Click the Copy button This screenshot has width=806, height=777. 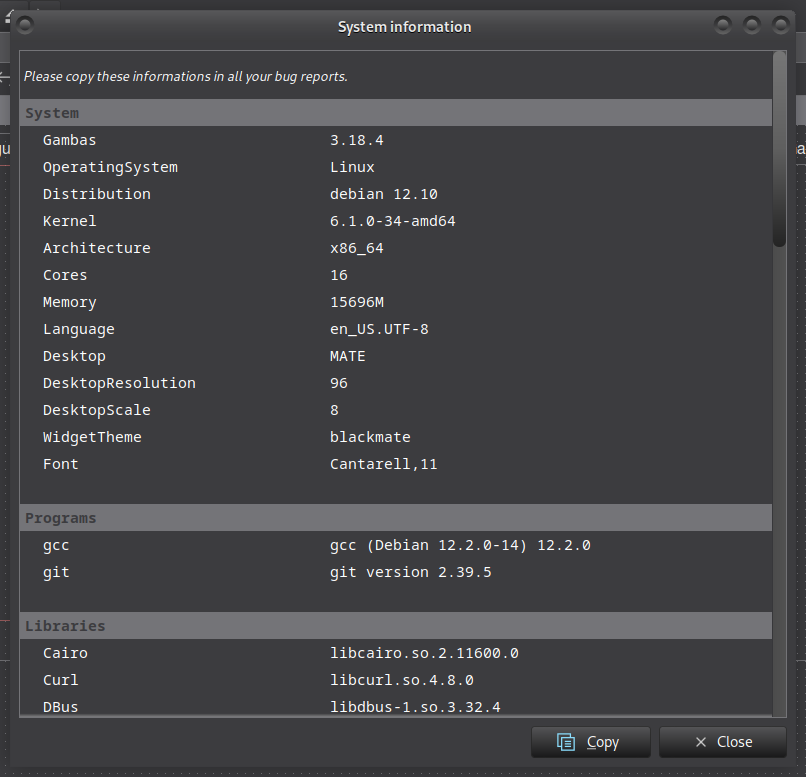[590, 742]
